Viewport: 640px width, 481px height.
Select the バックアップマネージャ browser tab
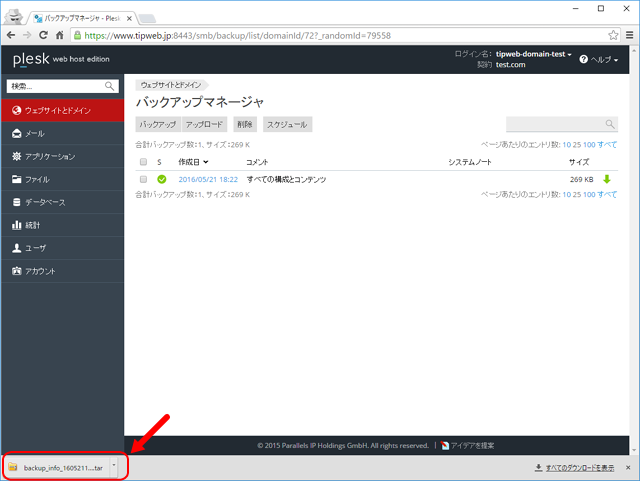82,18
